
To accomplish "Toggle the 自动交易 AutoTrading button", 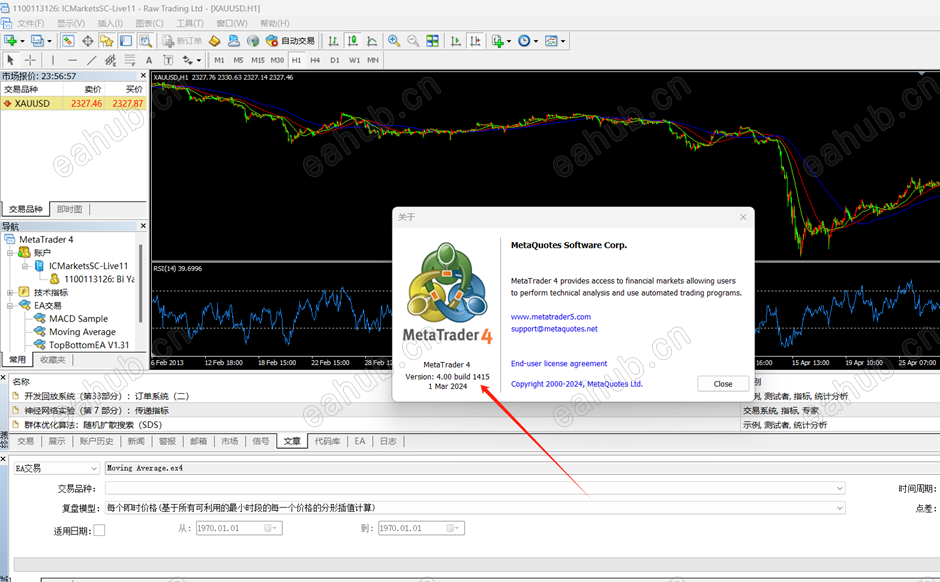I will (x=290, y=41).
